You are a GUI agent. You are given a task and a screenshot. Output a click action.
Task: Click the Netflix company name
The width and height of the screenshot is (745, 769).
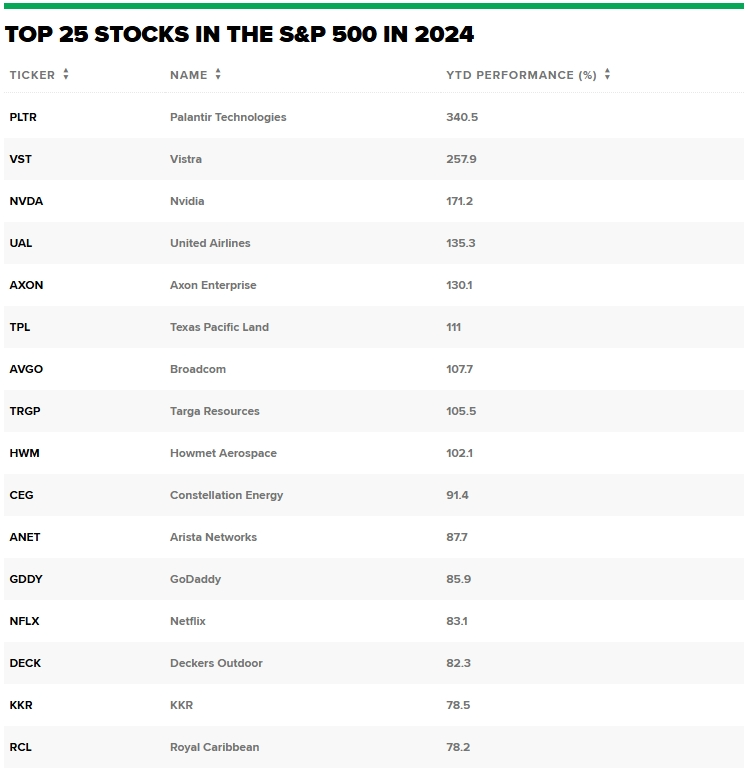click(188, 621)
